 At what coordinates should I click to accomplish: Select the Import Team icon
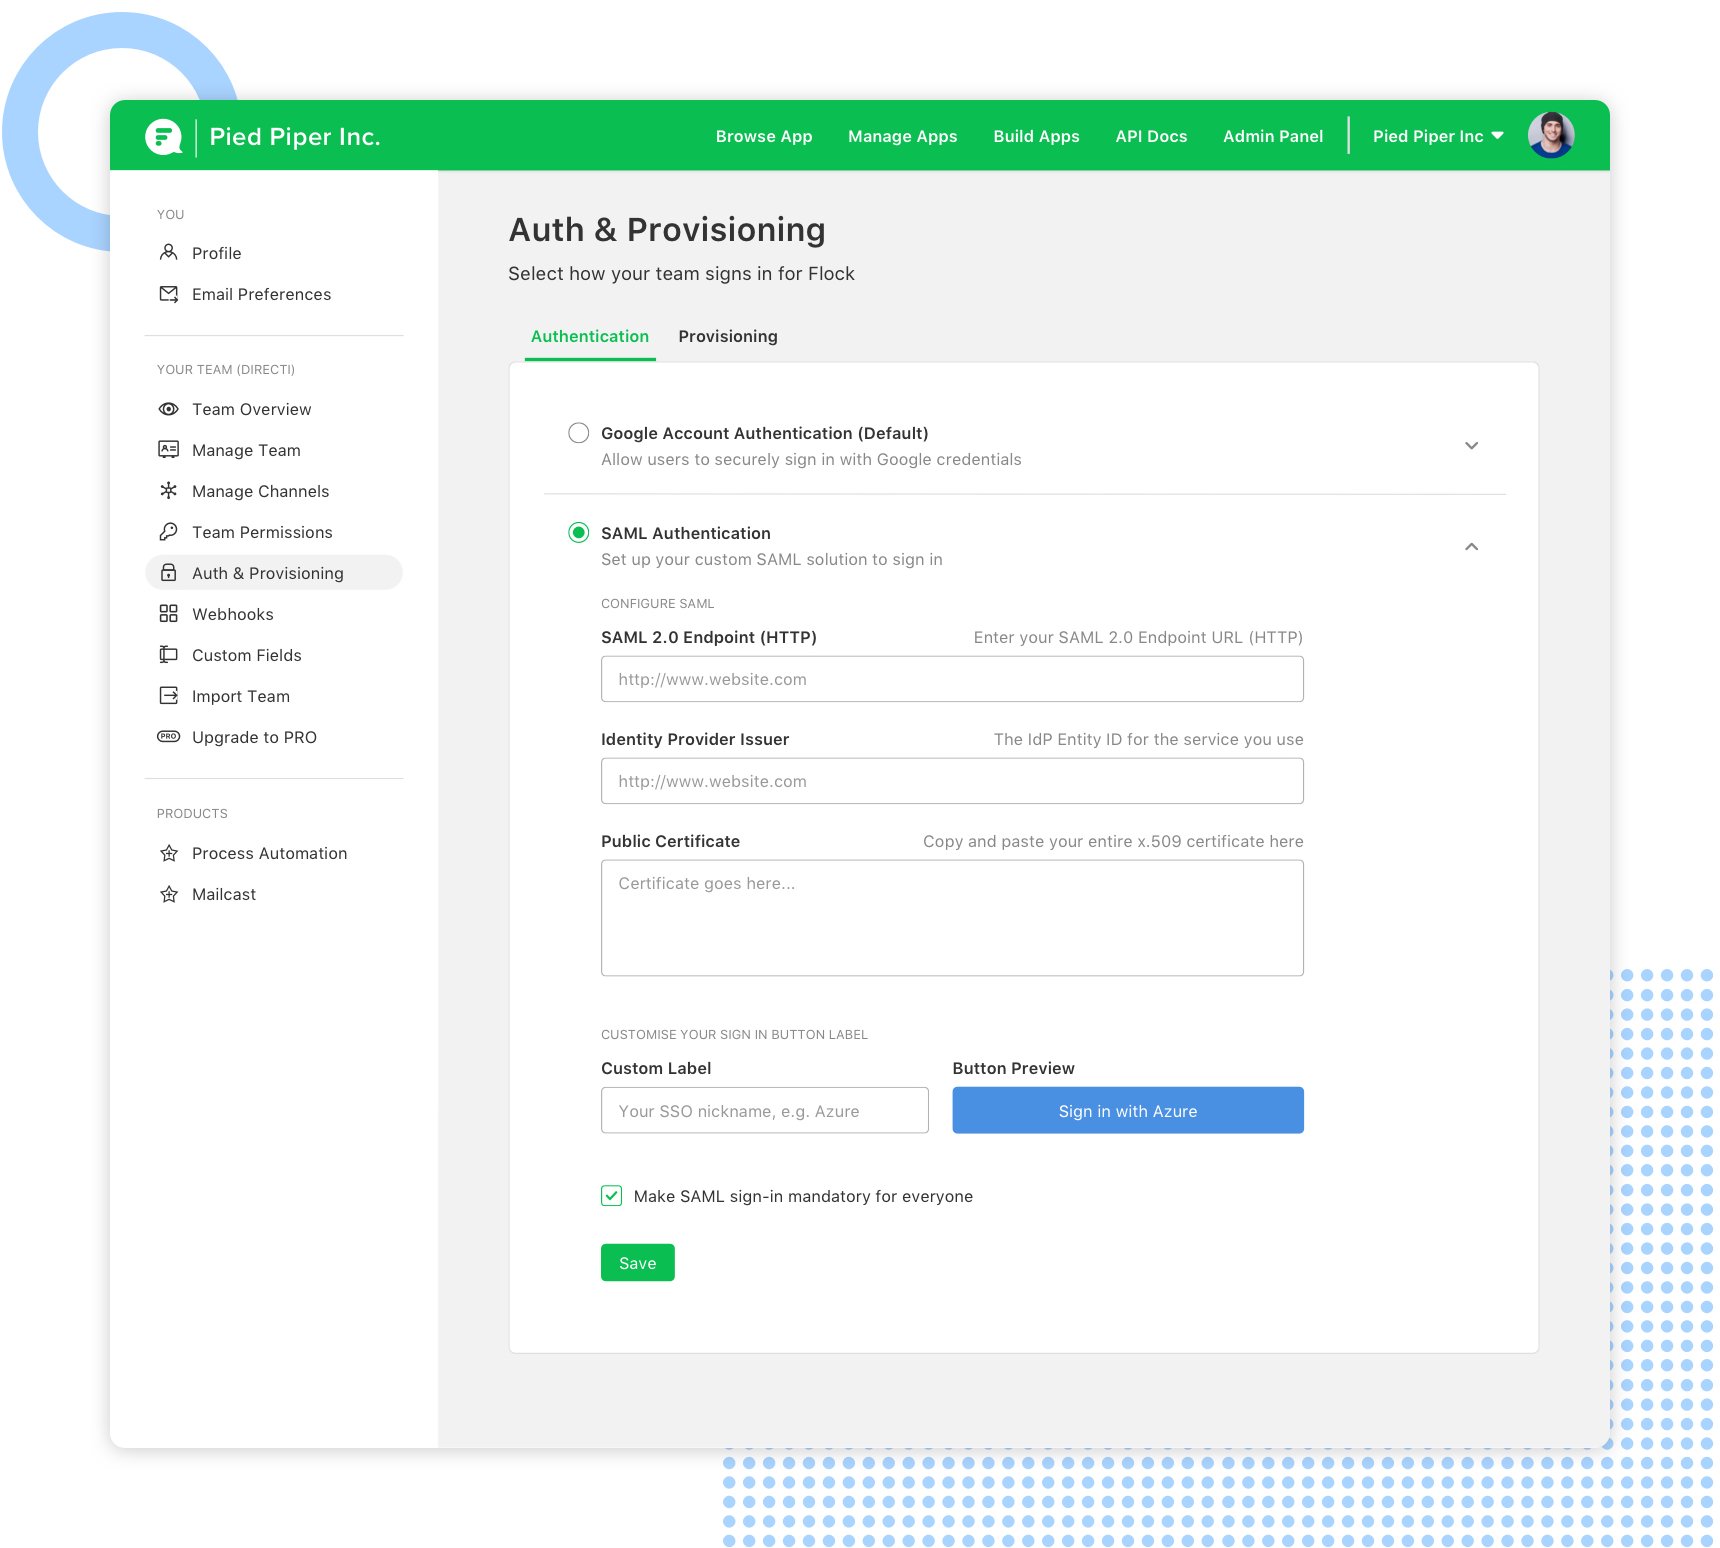168,695
